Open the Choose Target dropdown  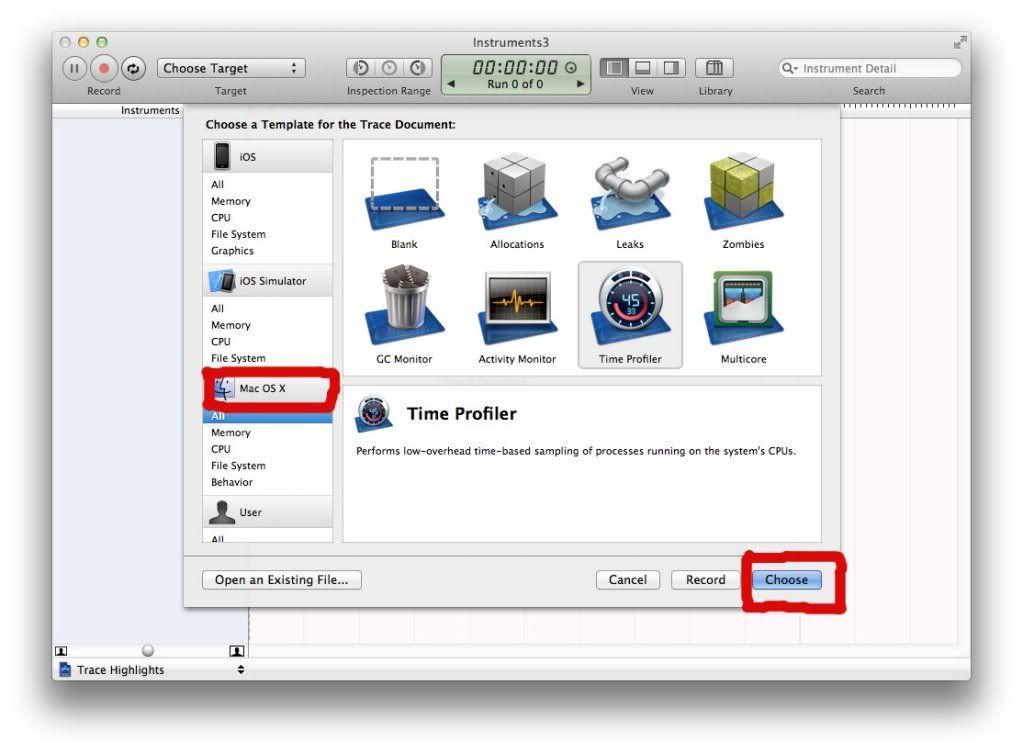(x=231, y=68)
